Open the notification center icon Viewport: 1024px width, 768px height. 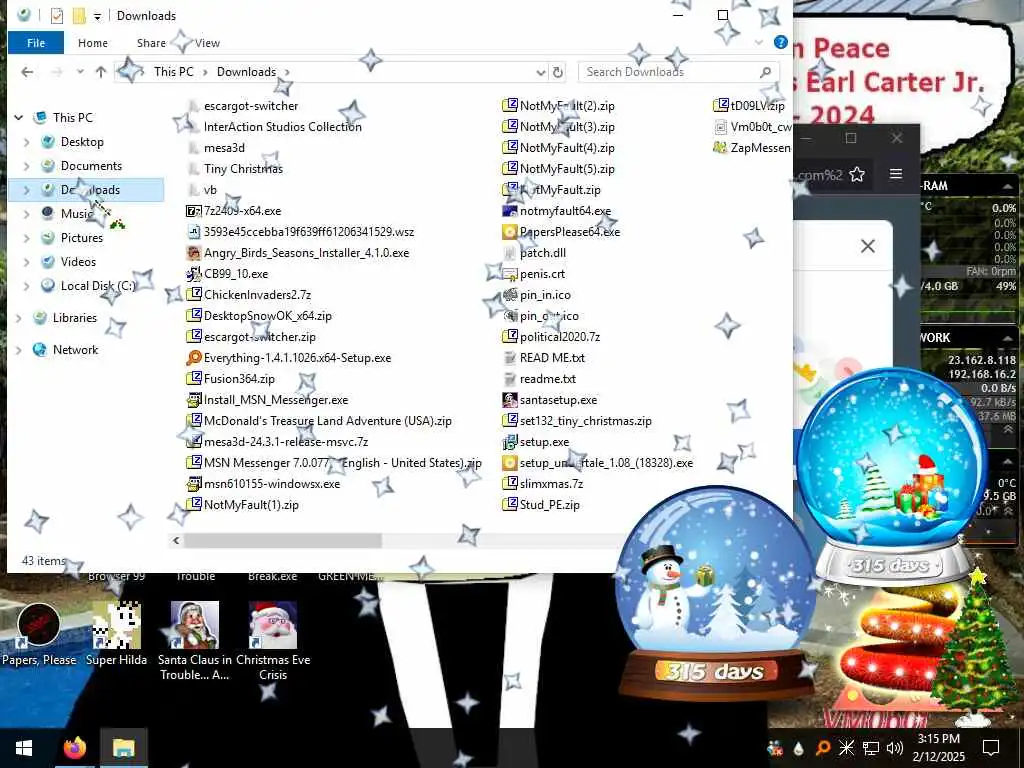[991, 748]
